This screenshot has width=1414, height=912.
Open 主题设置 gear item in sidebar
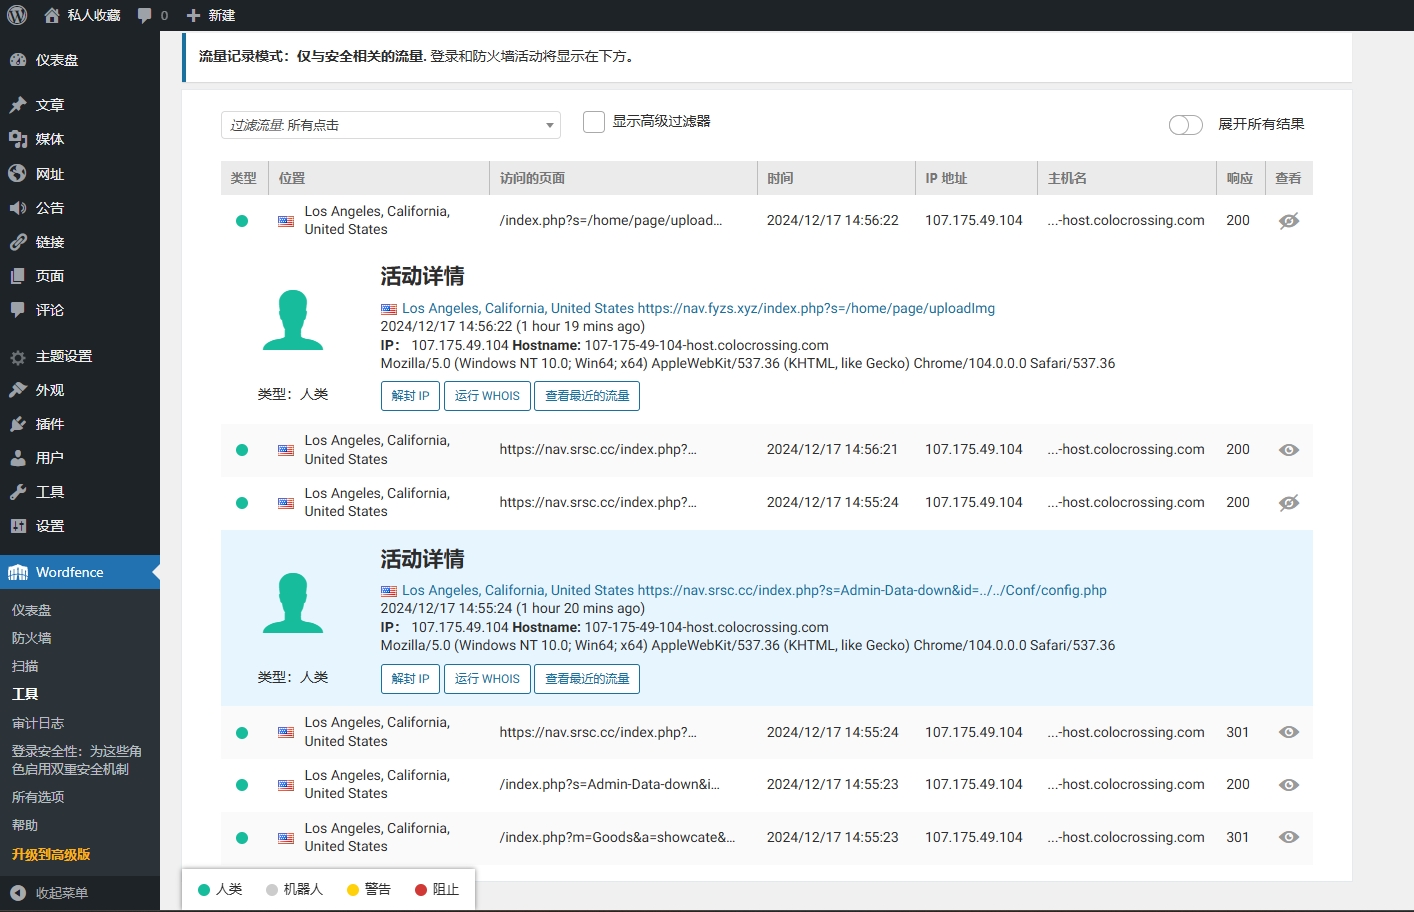coord(62,356)
